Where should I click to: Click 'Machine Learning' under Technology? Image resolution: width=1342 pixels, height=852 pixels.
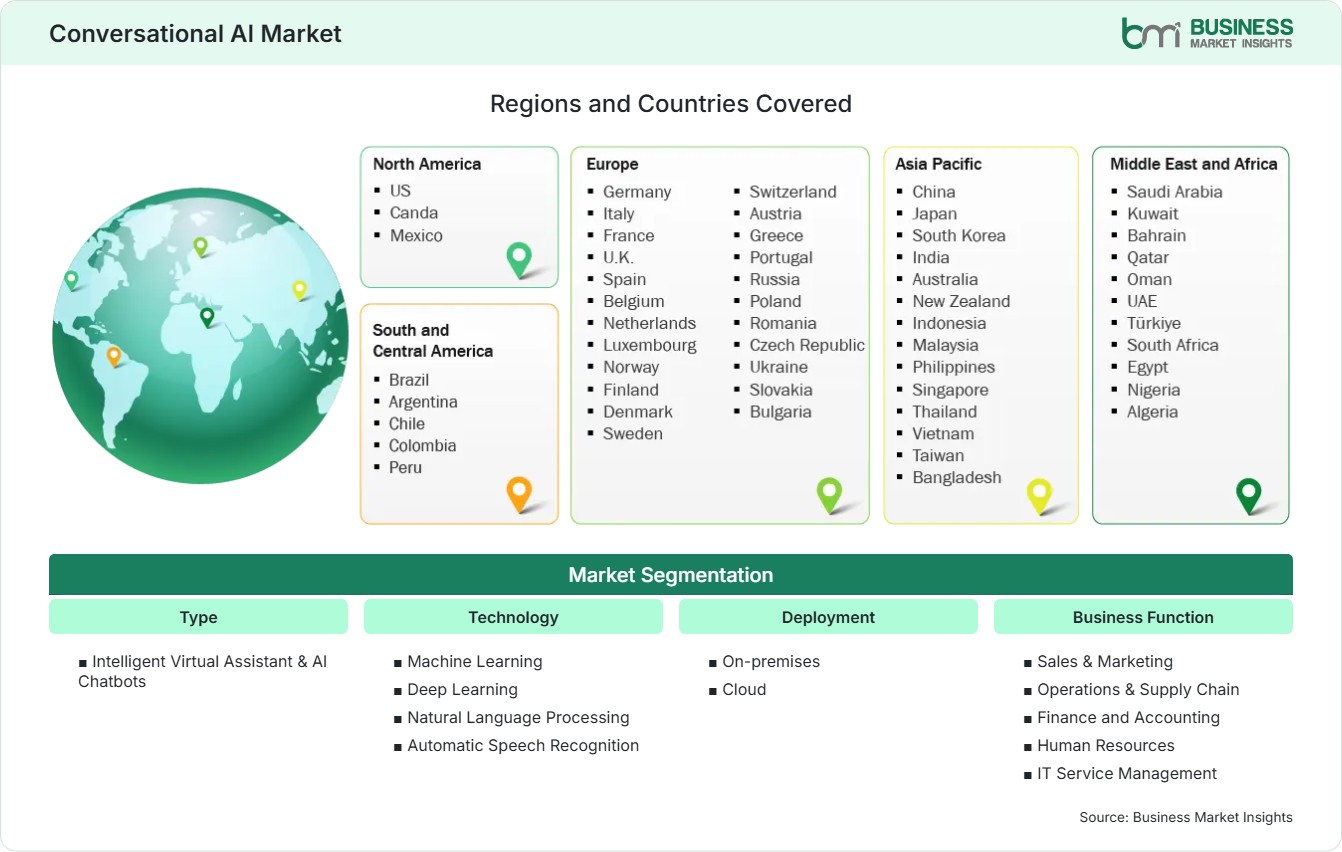pos(475,662)
